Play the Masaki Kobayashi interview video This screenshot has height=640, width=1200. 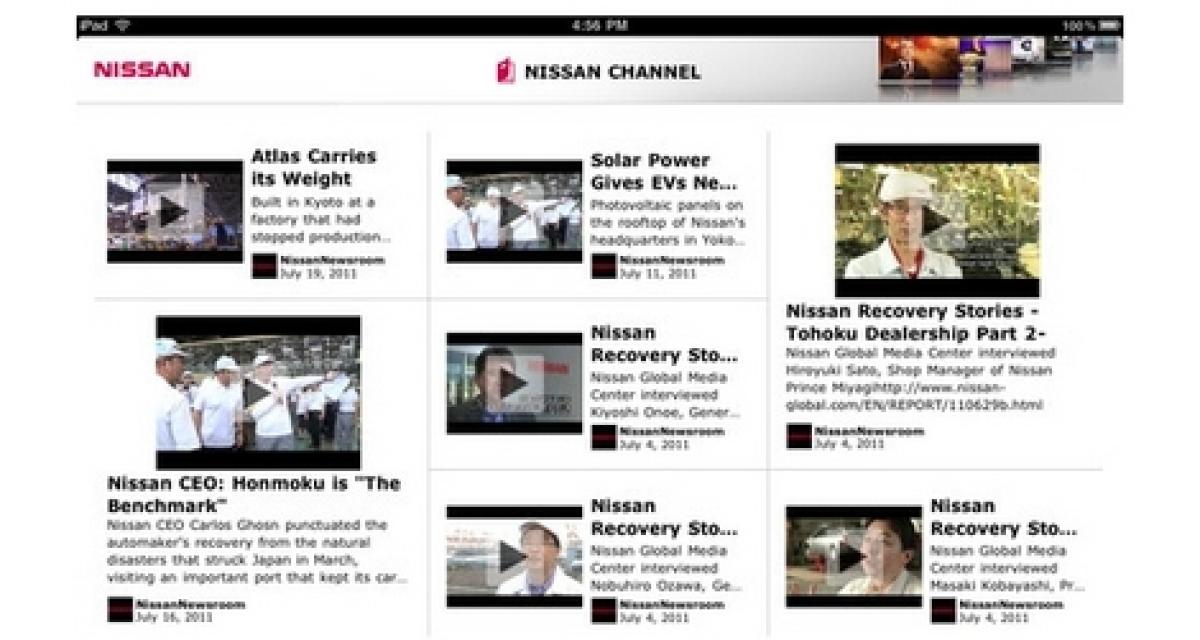[852, 556]
